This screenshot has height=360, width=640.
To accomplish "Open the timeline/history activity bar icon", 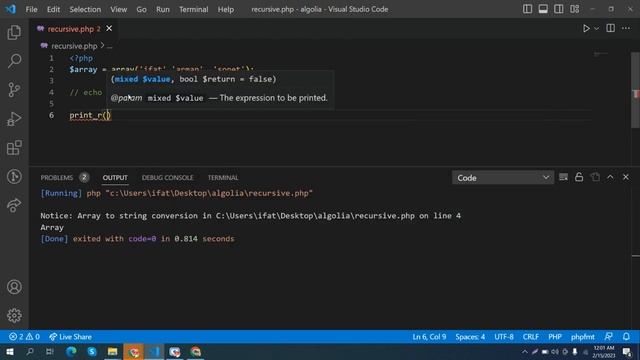I will click(x=14, y=176).
